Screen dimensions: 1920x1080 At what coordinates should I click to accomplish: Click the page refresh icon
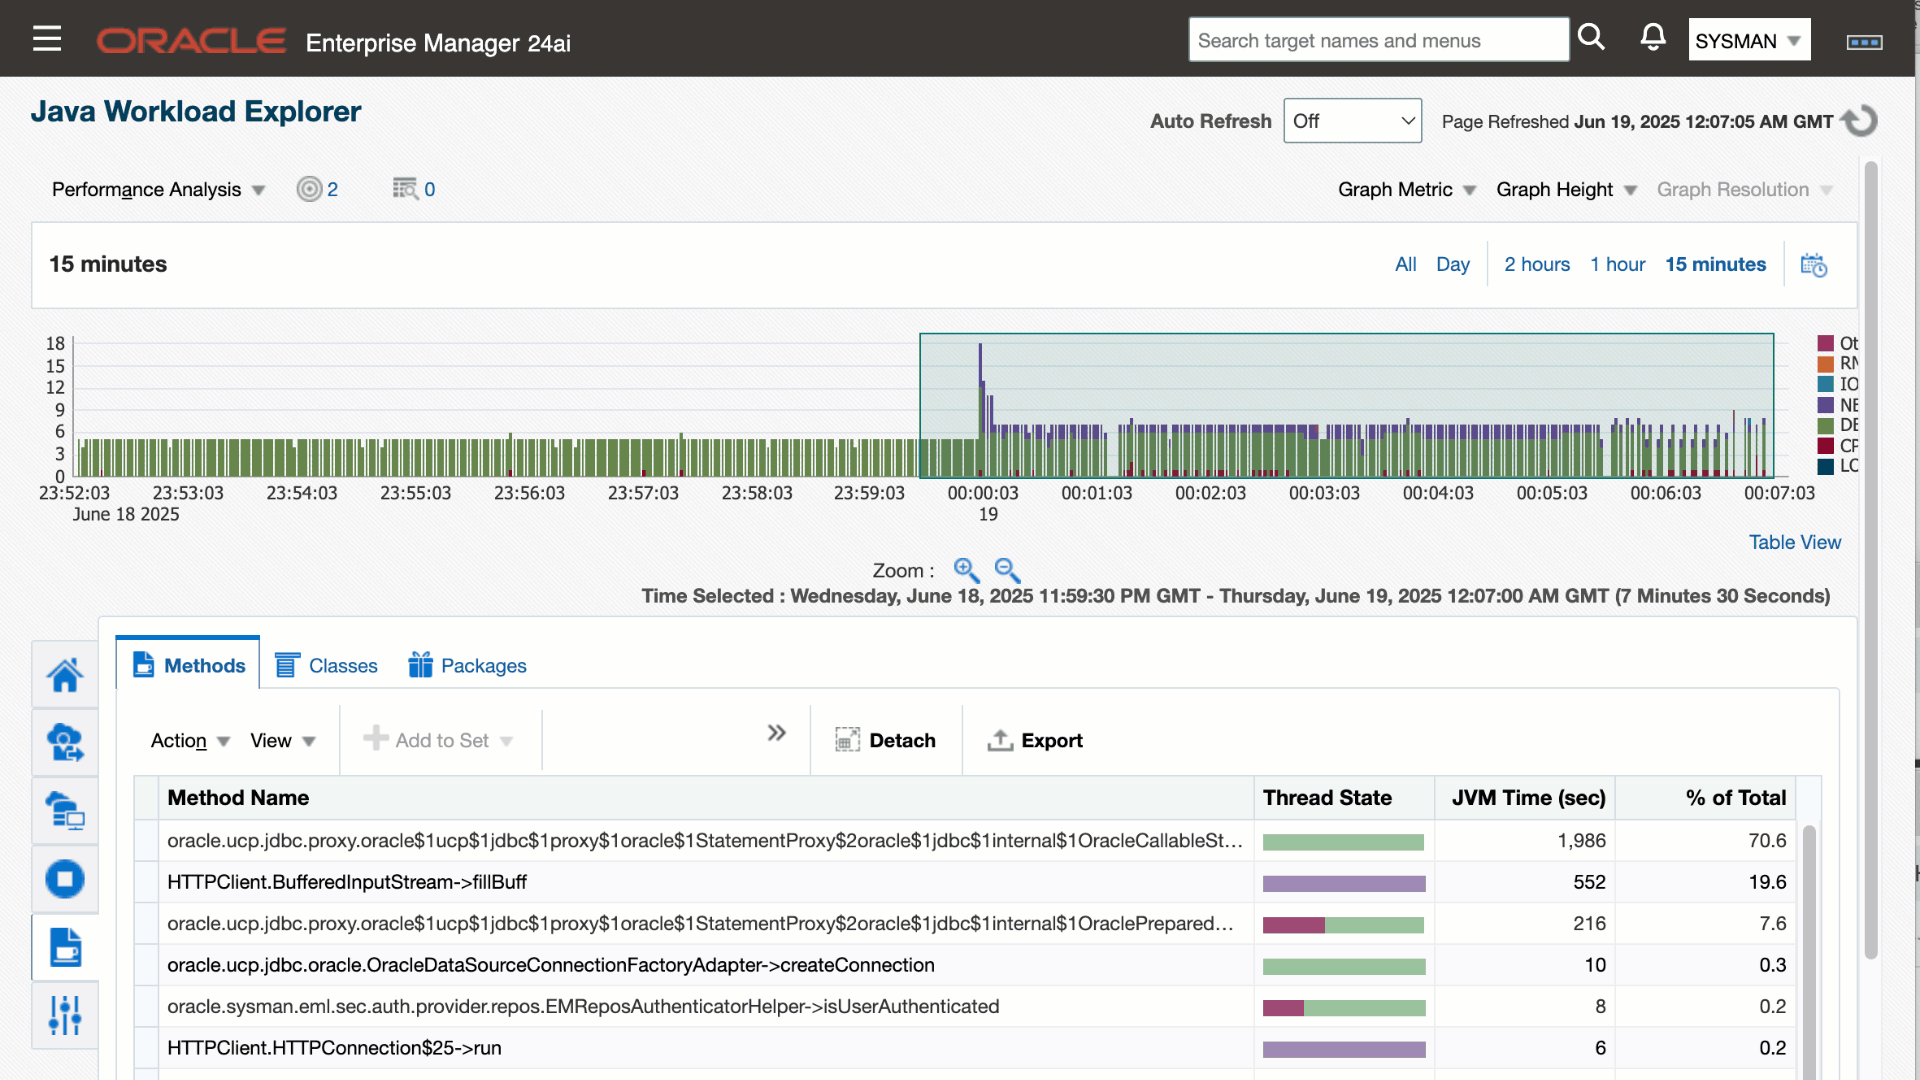pos(1860,121)
